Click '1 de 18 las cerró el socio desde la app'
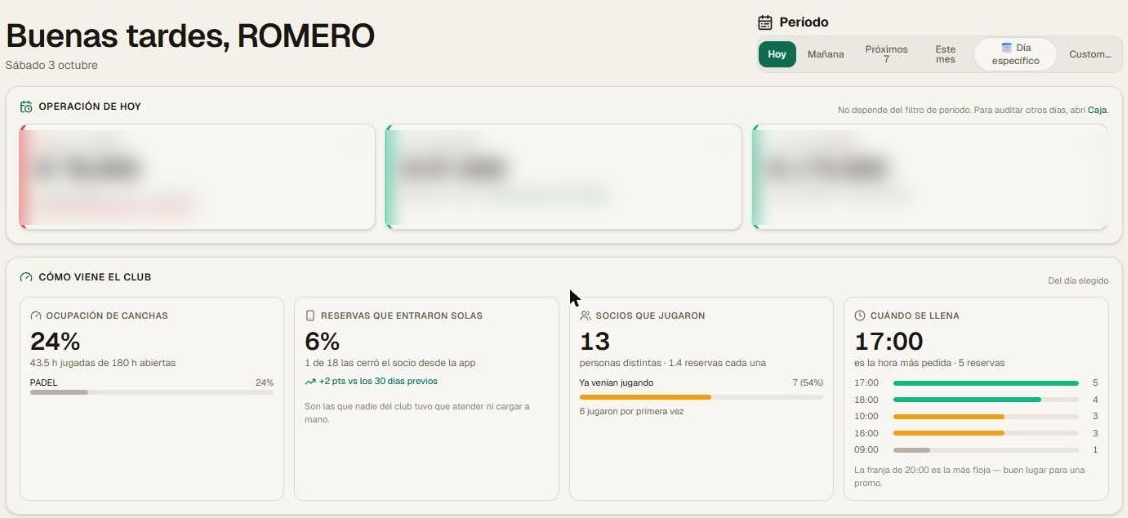The width and height of the screenshot is (1128, 518). tap(390, 363)
